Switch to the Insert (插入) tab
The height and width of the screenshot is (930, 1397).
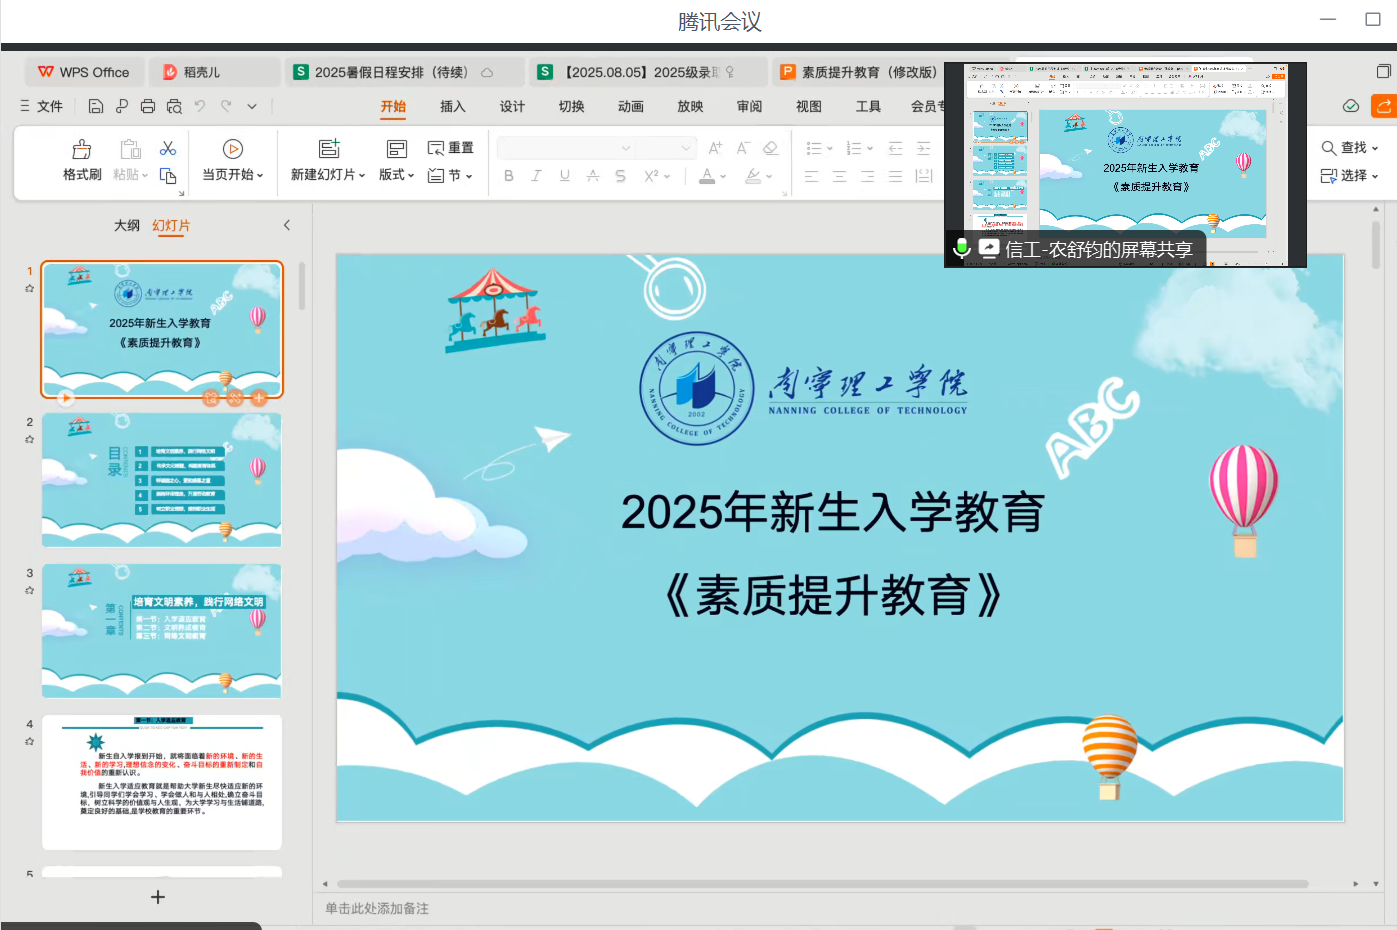point(453,106)
